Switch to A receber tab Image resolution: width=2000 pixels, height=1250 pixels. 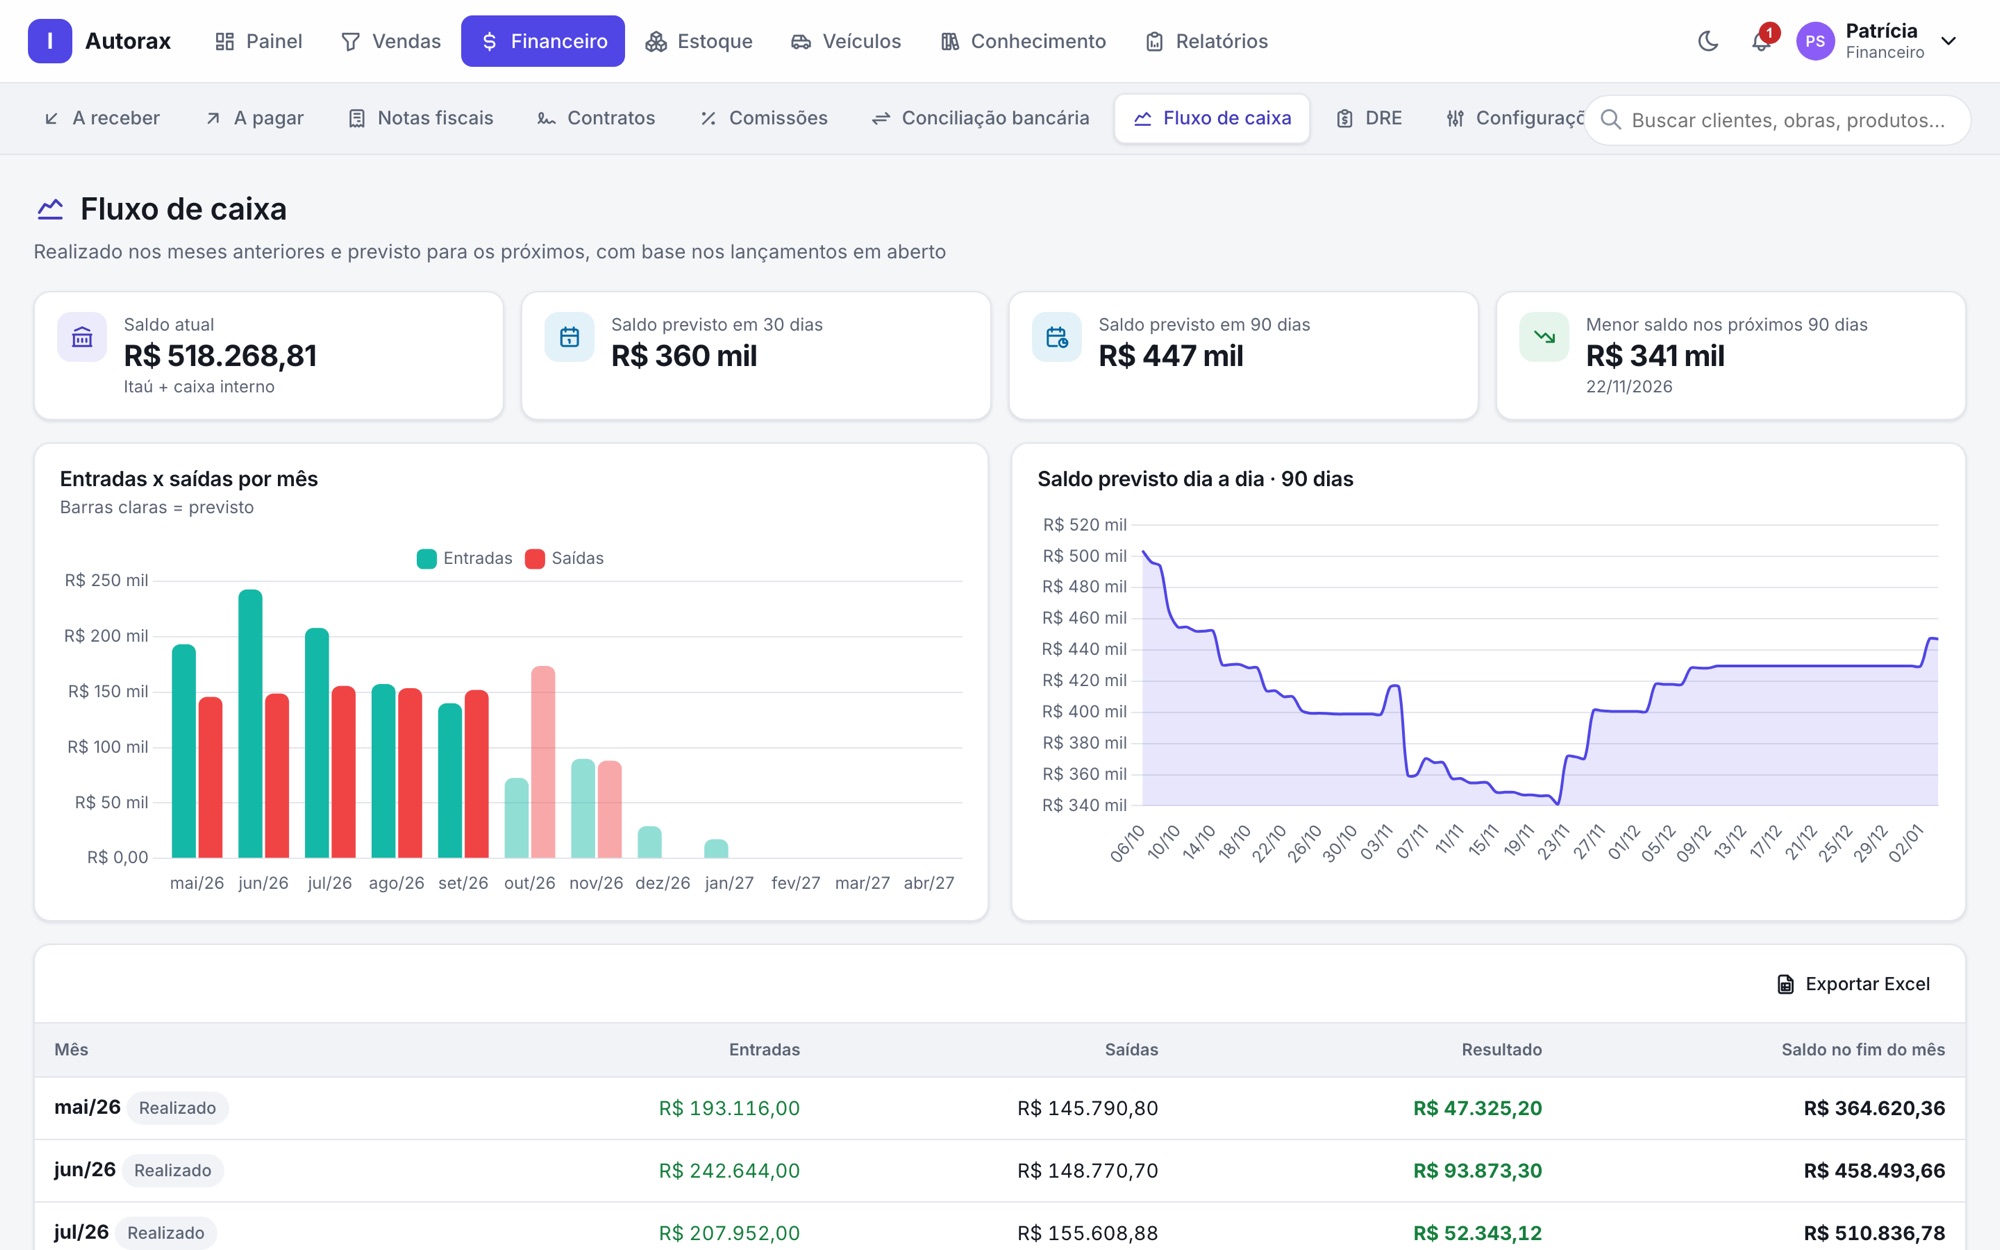coord(102,118)
